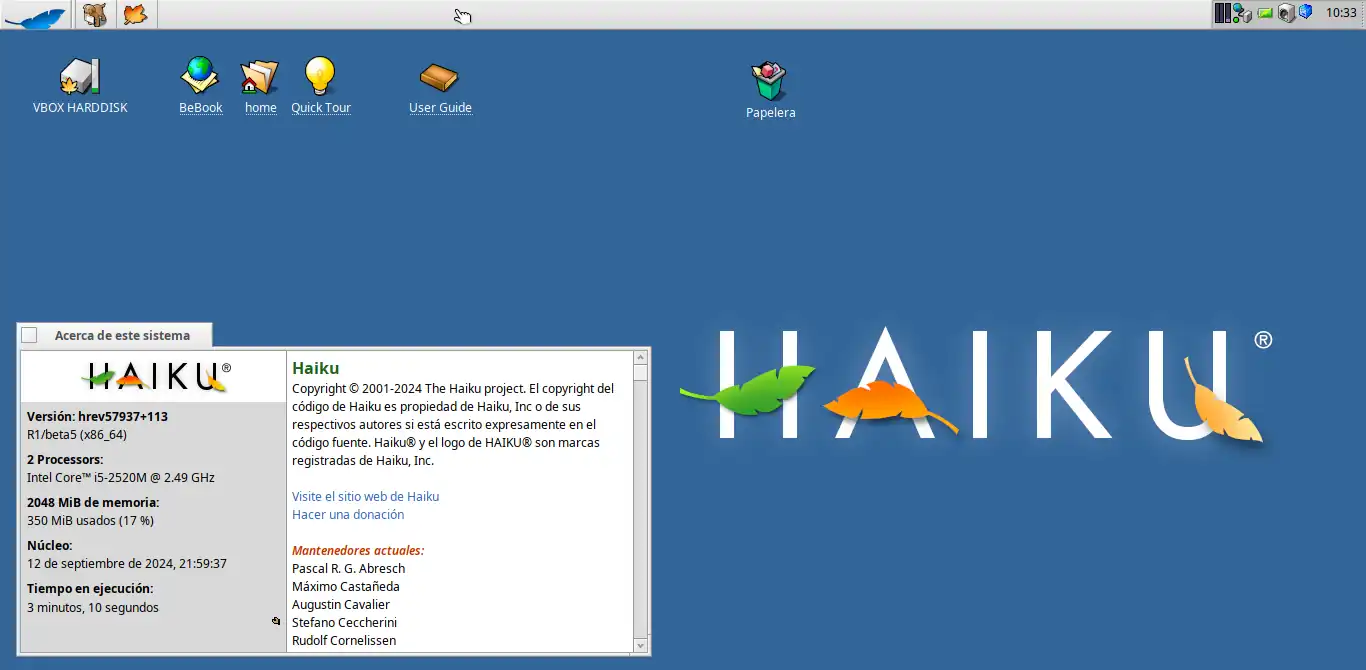Open the Visite el sitio web de Haiku link
The image size is (1366, 670).
click(365, 496)
